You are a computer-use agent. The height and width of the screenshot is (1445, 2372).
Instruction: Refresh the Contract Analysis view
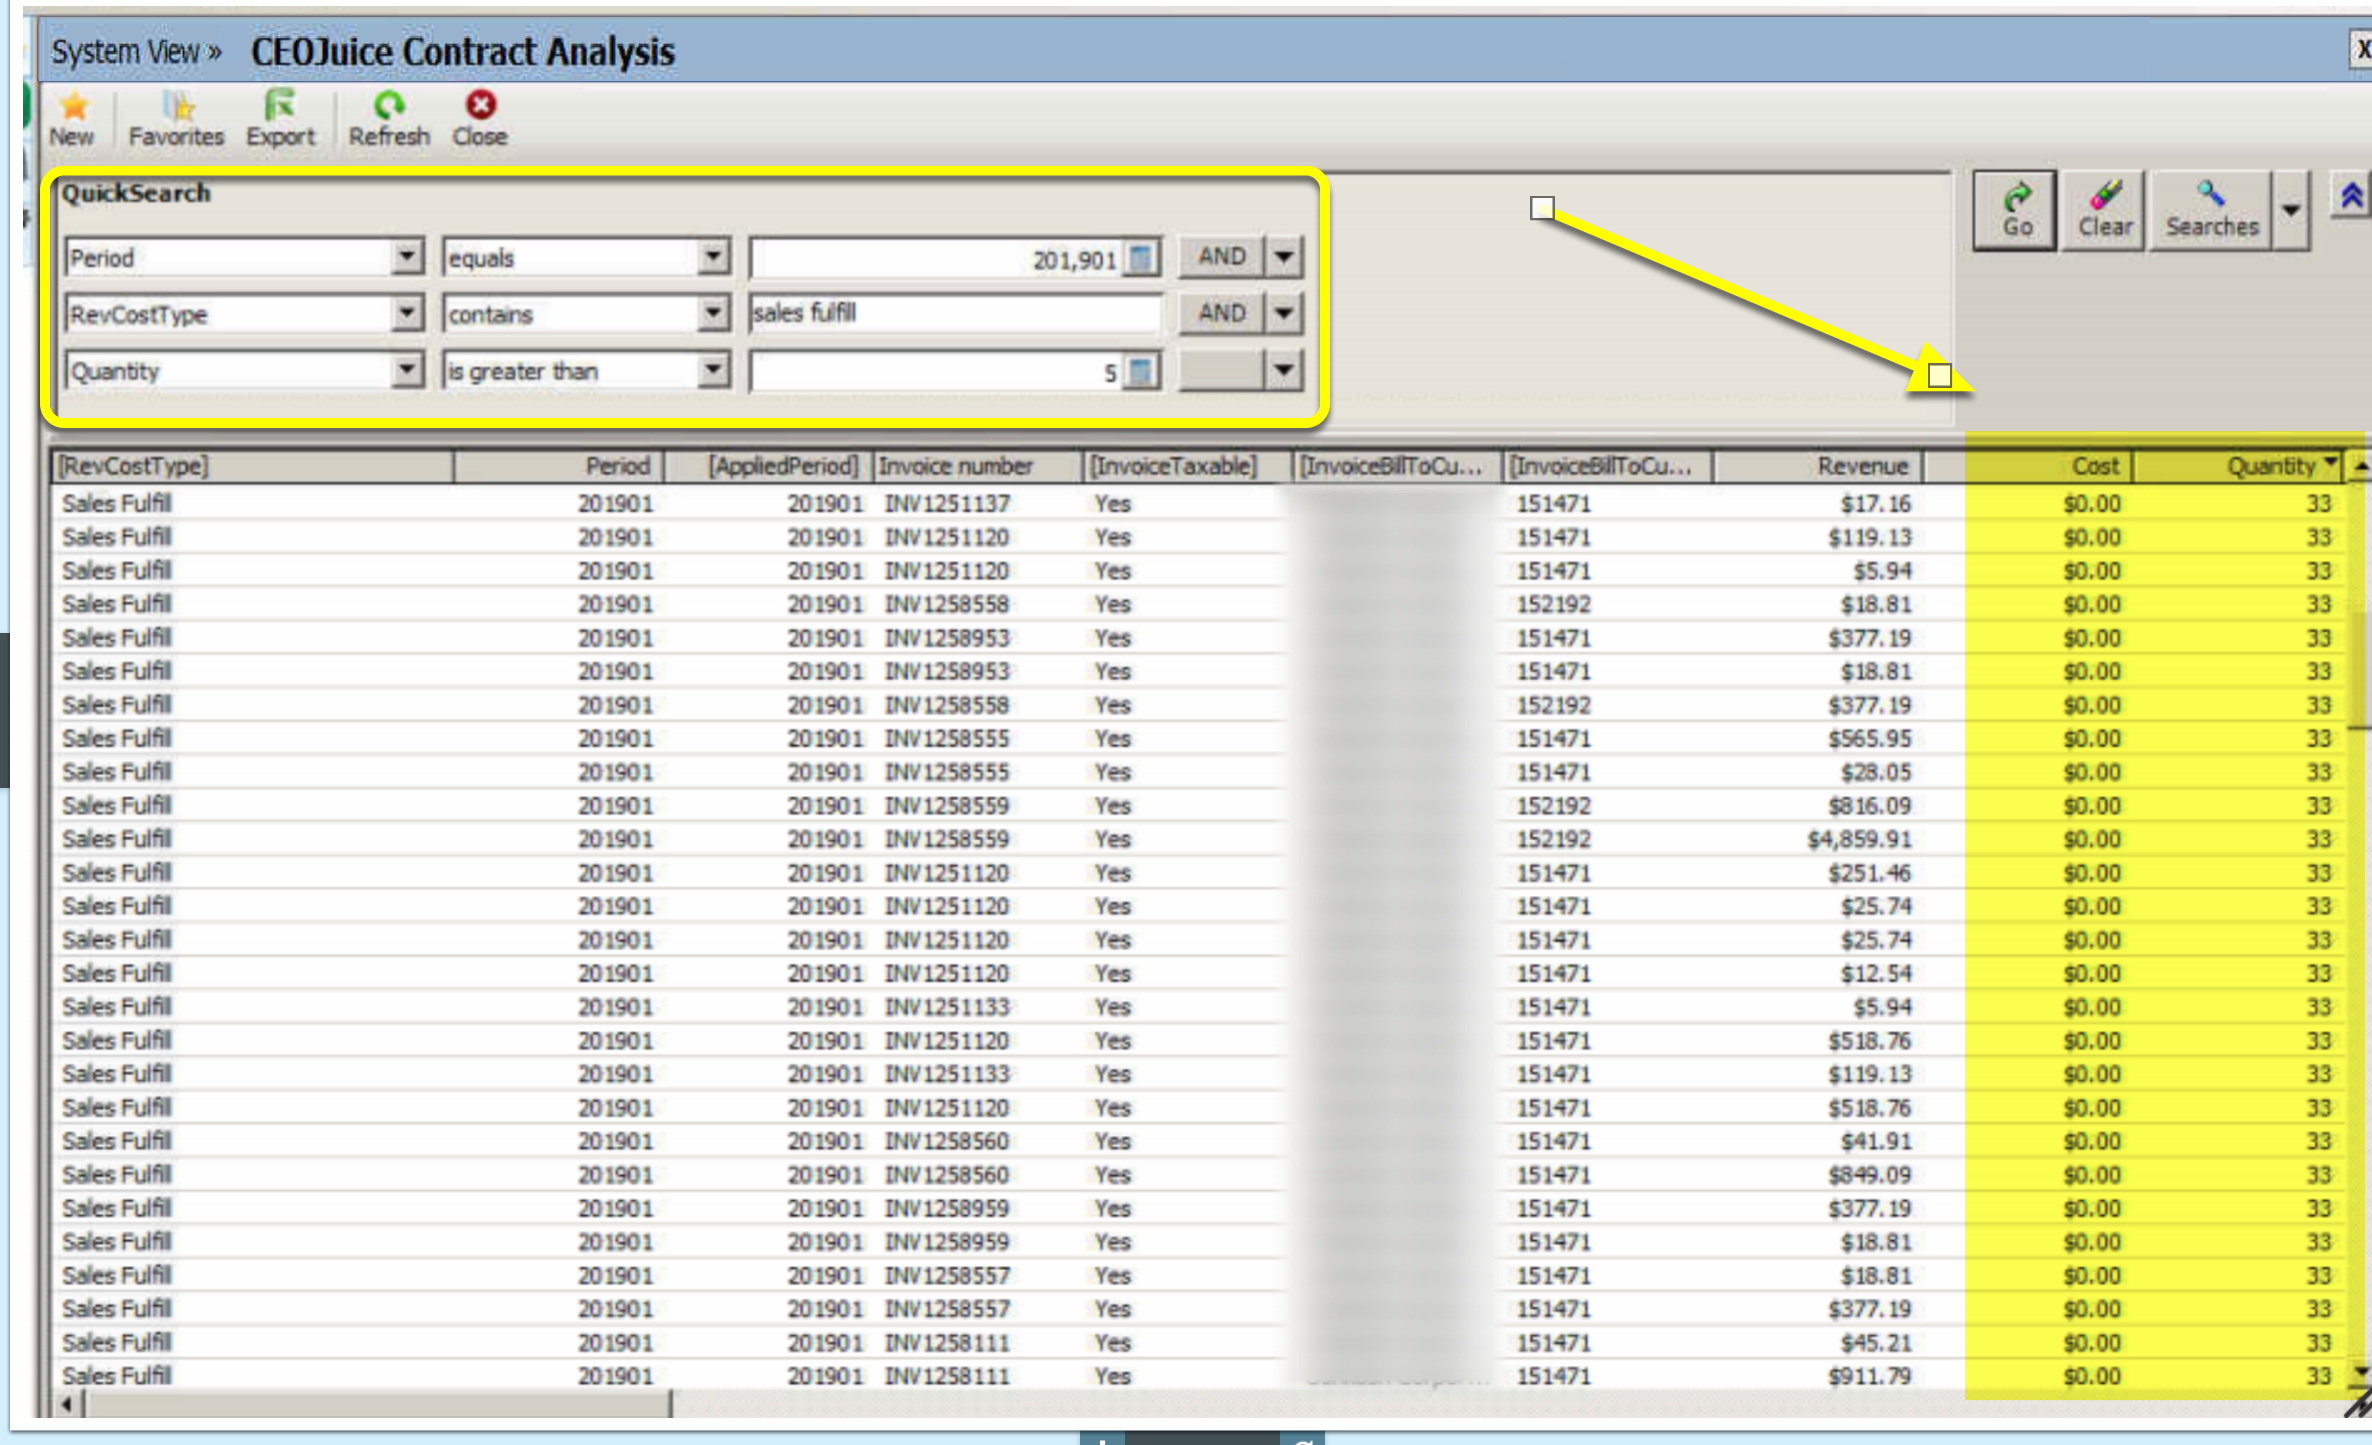(x=389, y=119)
